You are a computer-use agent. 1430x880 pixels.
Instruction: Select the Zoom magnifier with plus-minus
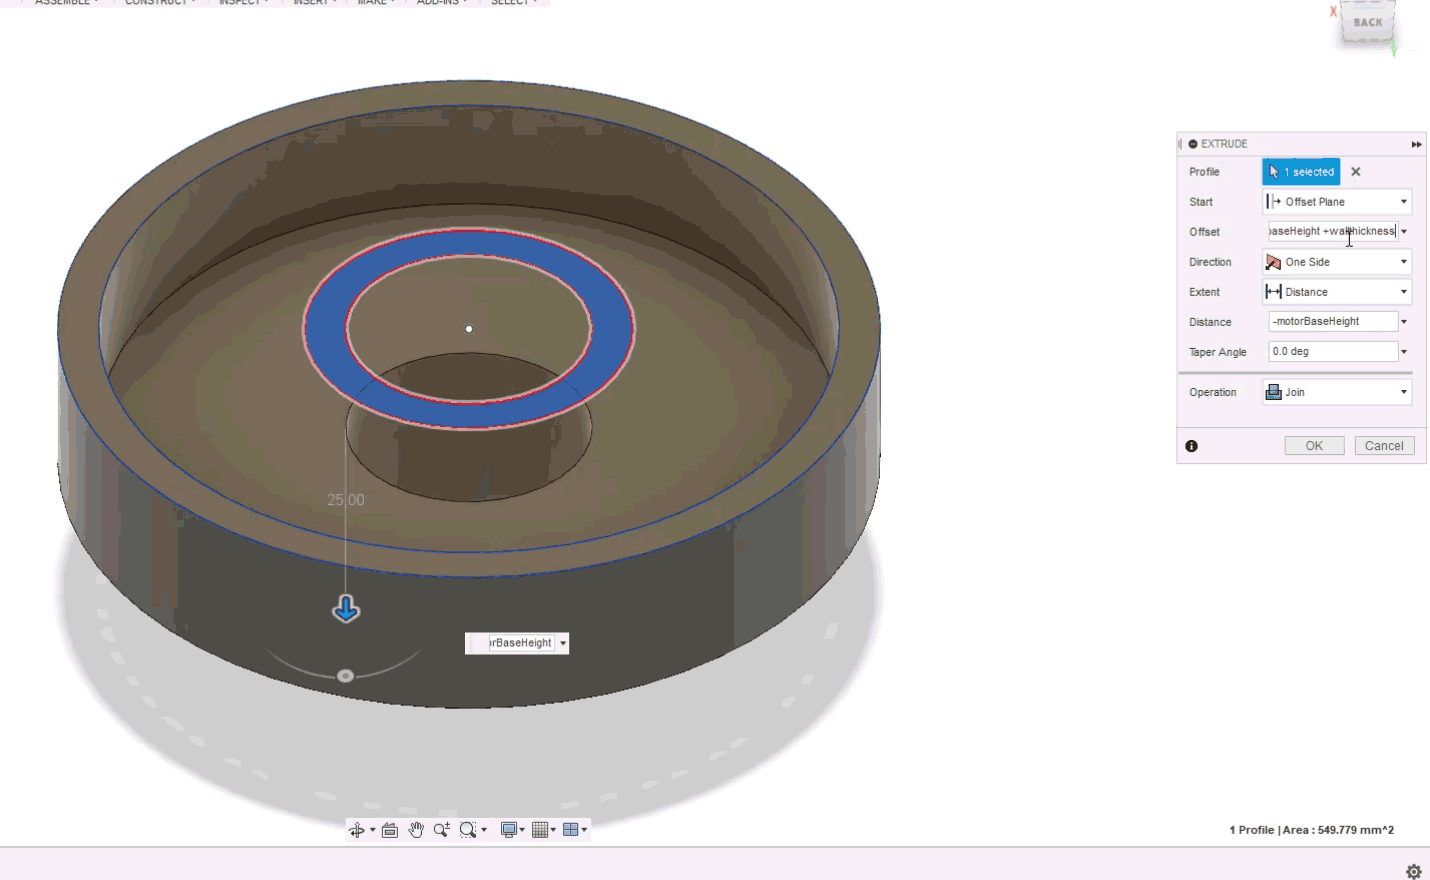tap(441, 830)
